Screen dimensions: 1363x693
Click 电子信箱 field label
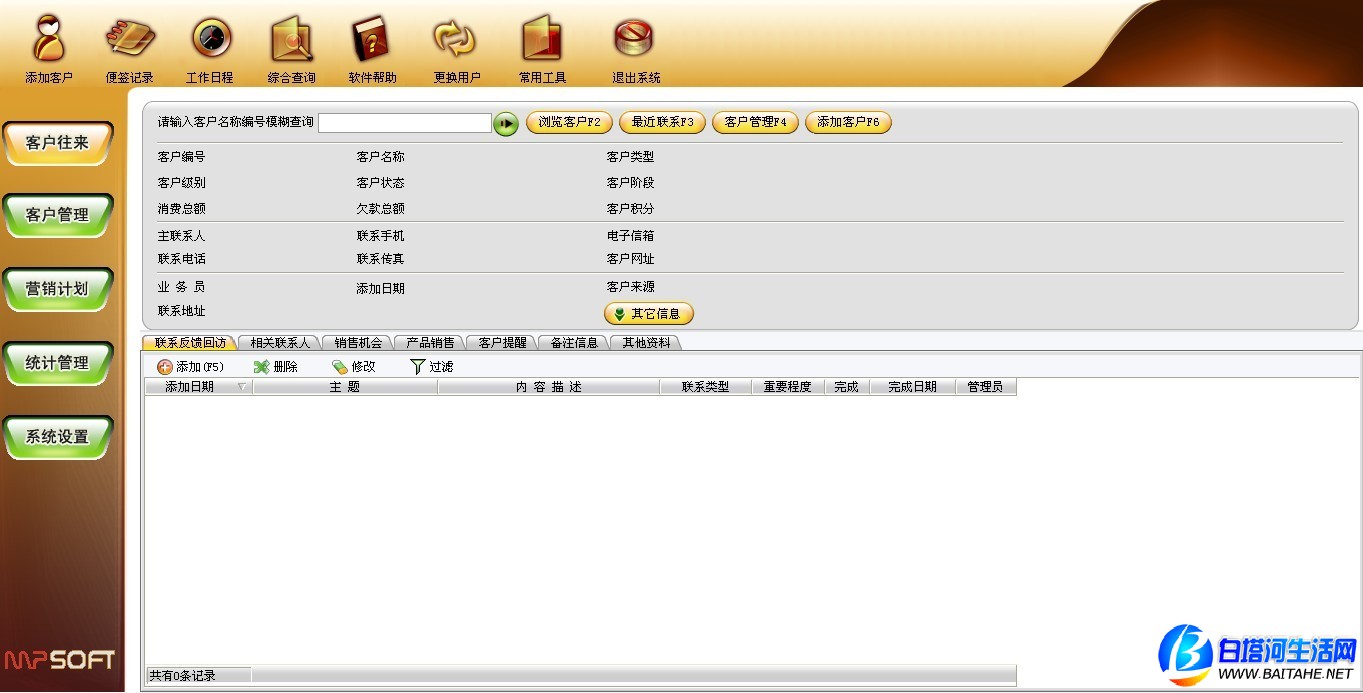[x=630, y=236]
